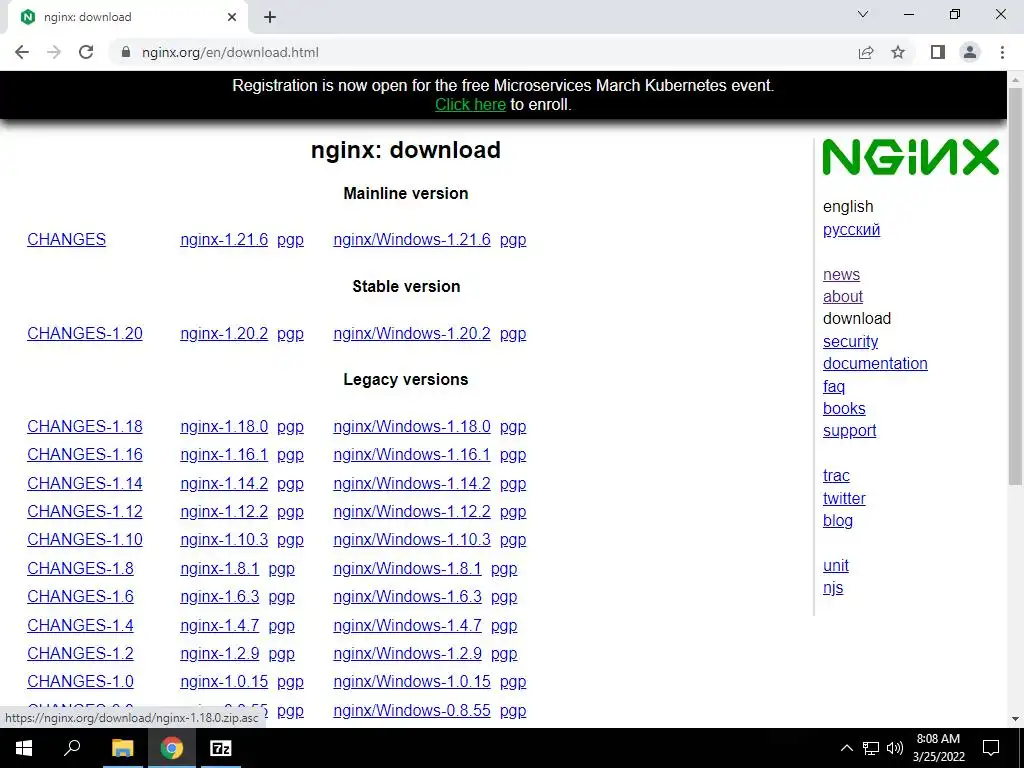Viewport: 1024px width, 768px height.
Task: Click the page vertical scrollbar thumb
Action: [x=1015, y=286]
